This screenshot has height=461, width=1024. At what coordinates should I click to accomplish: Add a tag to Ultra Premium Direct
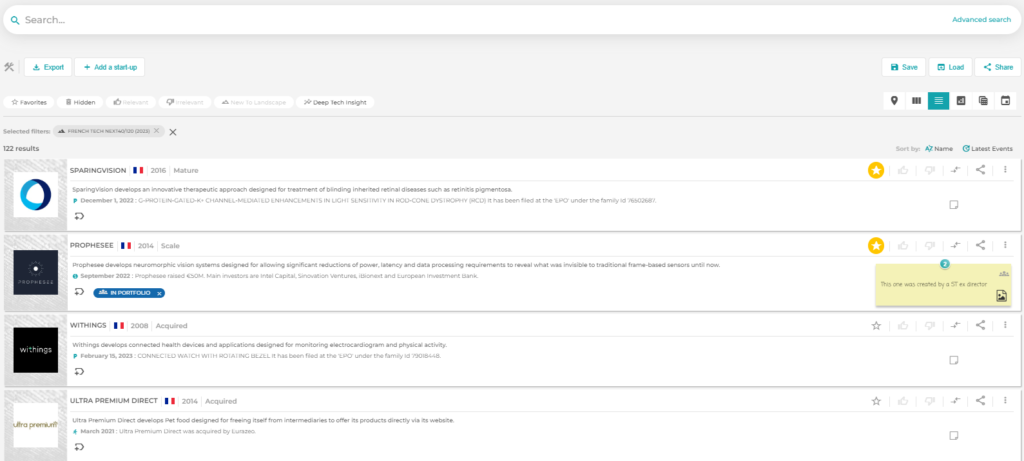click(x=79, y=447)
